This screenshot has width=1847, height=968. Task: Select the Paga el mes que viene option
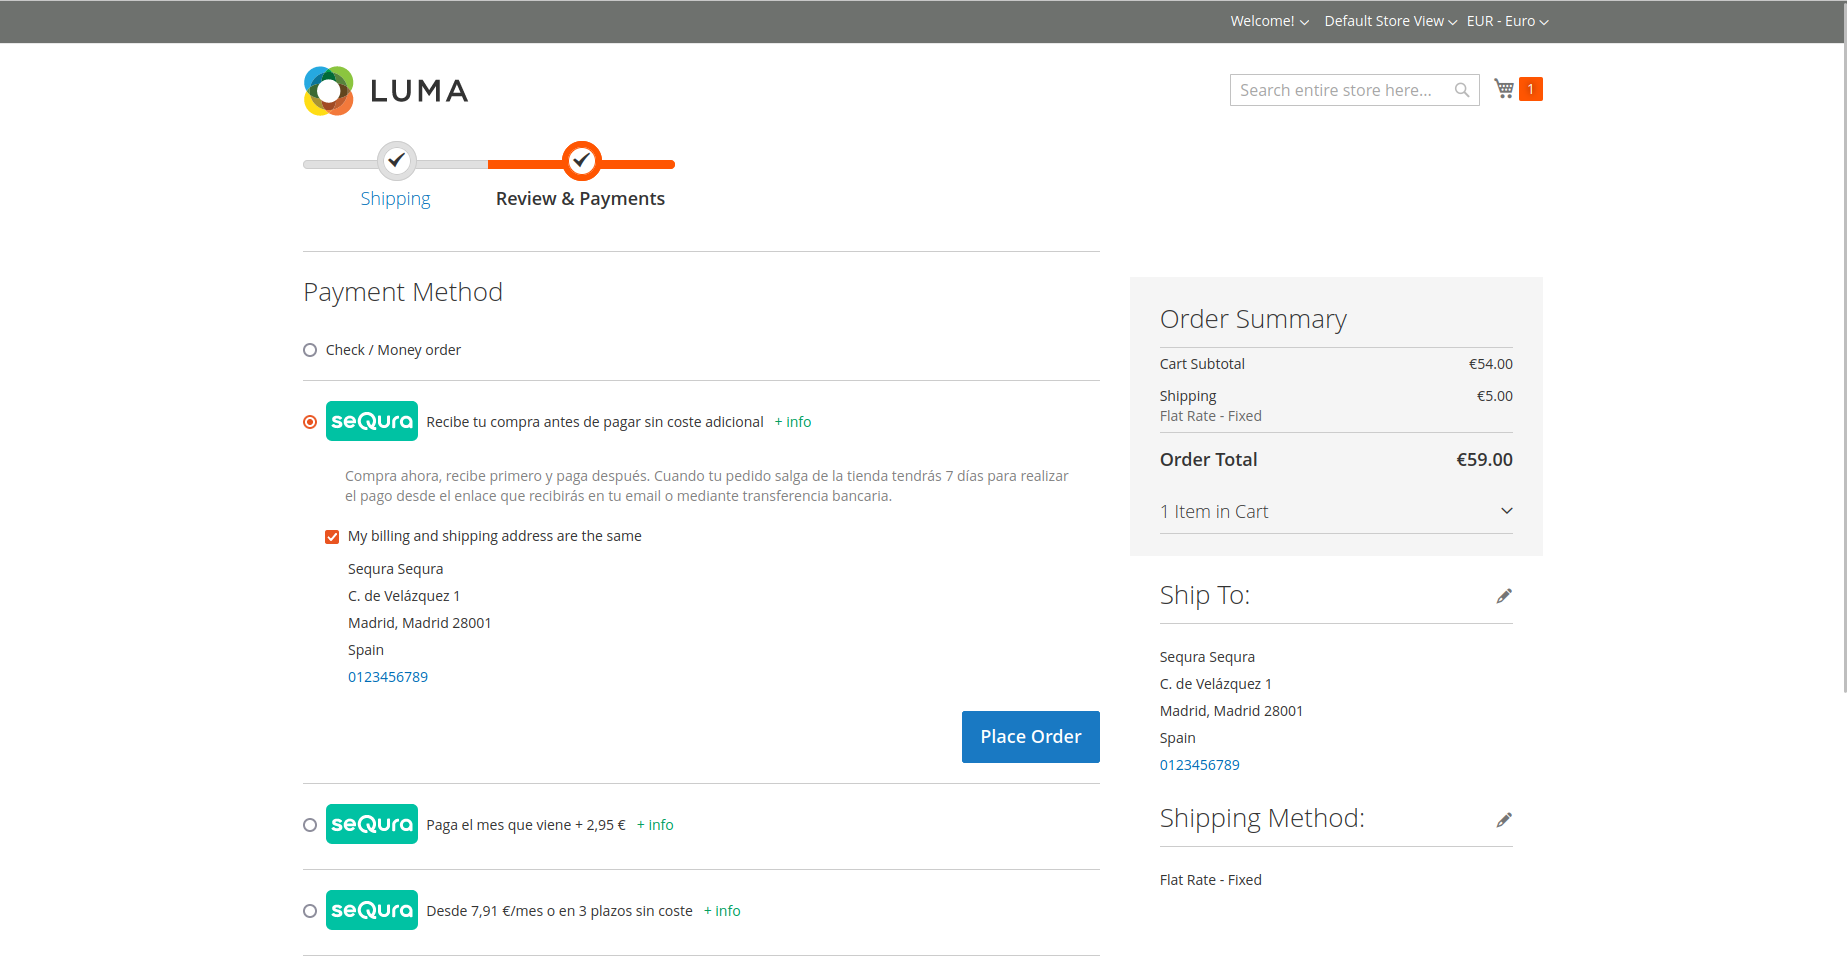[310, 825]
